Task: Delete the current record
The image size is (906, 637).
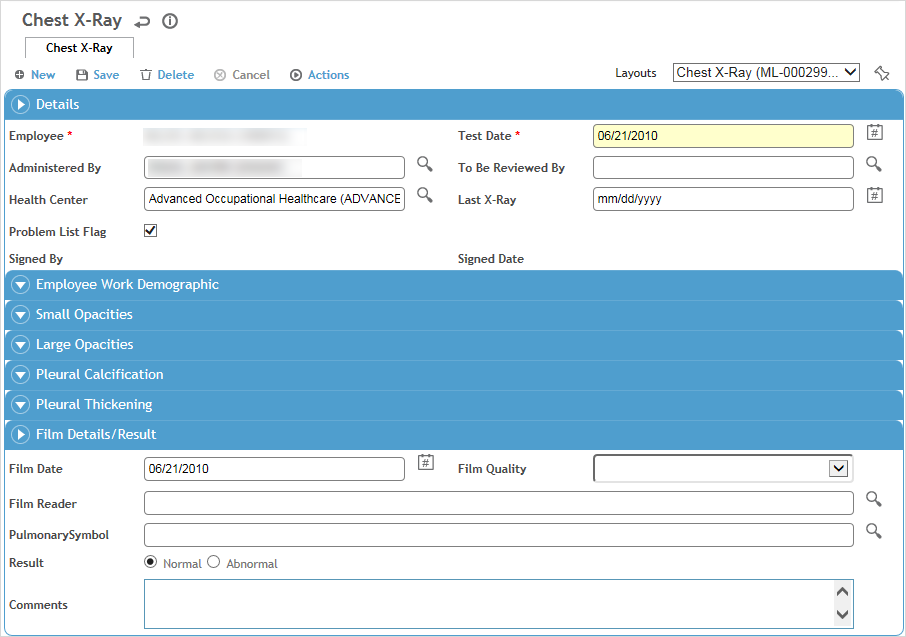Action: 167,75
